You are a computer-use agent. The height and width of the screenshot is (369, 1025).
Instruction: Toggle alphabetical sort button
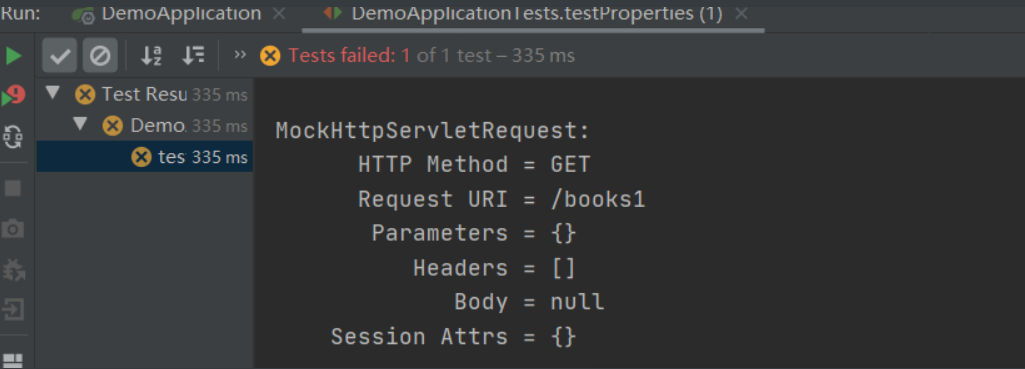(x=152, y=56)
